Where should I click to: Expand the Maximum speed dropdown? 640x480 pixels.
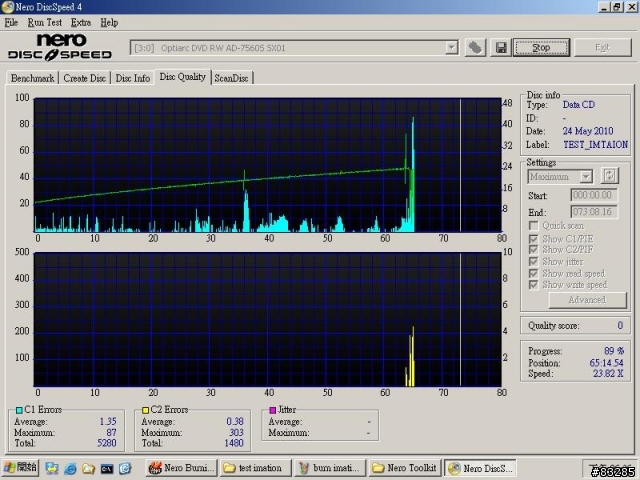click(x=586, y=176)
